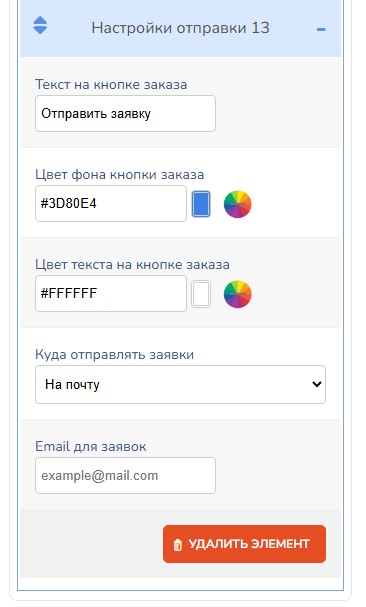Image resolution: width=366 pixels, height=607 pixels.
Task: Click the 'Куда отправлять заявки' label
Action: point(115,355)
